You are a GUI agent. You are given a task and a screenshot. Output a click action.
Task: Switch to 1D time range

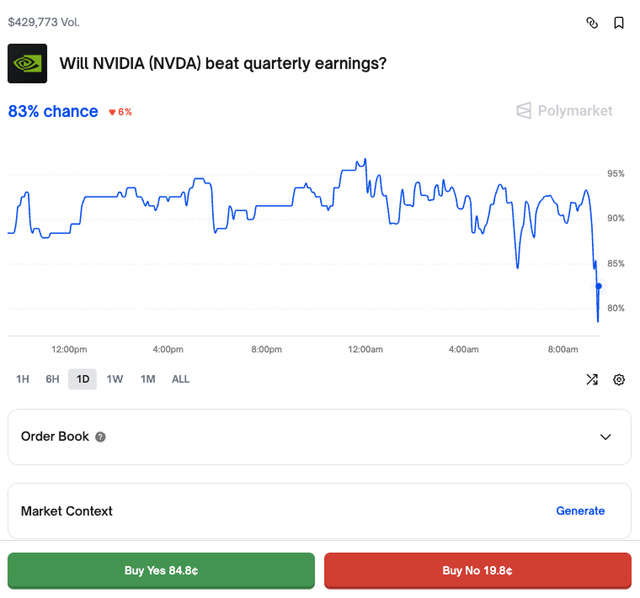(x=83, y=379)
